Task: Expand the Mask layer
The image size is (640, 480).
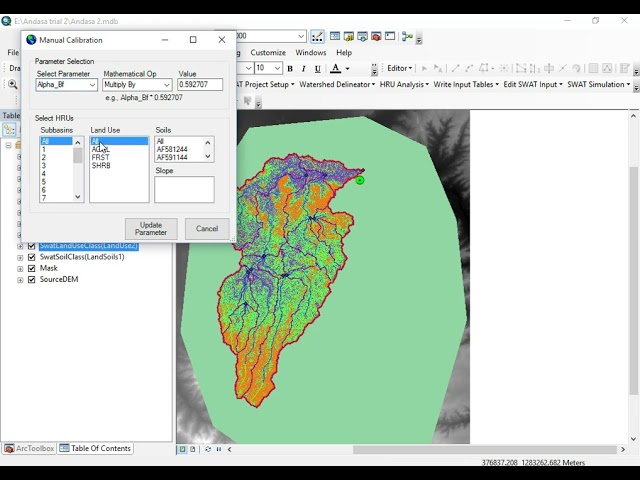Action: pyautogui.click(x=20, y=269)
